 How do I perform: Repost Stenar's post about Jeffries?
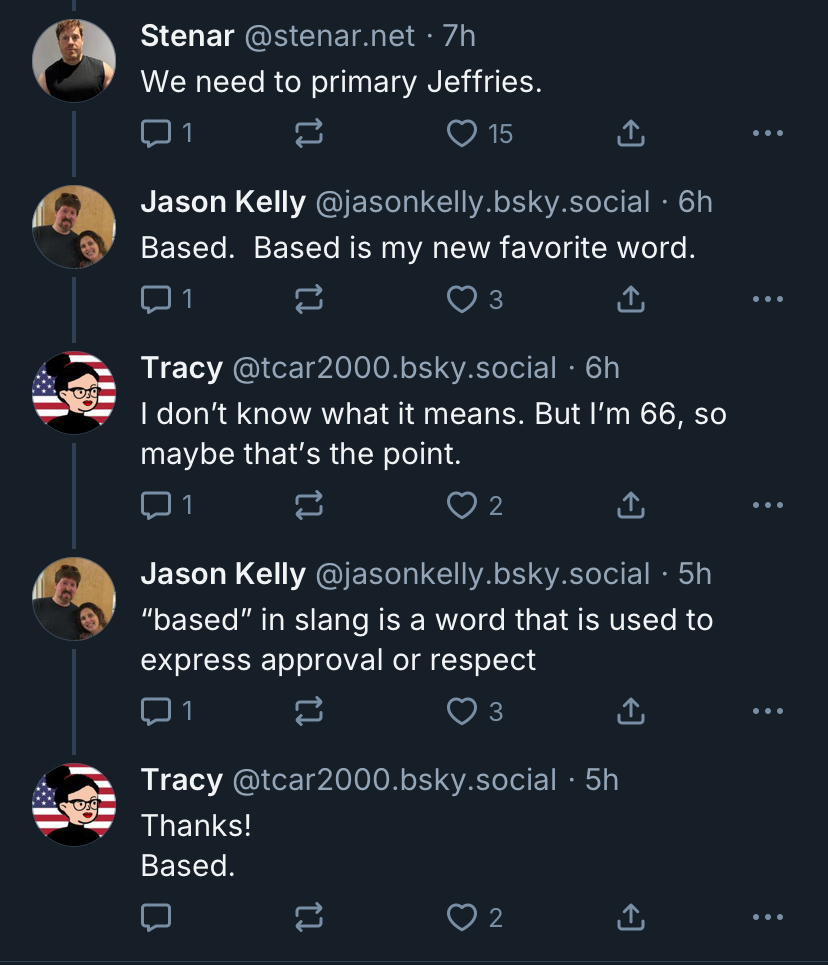pos(309,133)
